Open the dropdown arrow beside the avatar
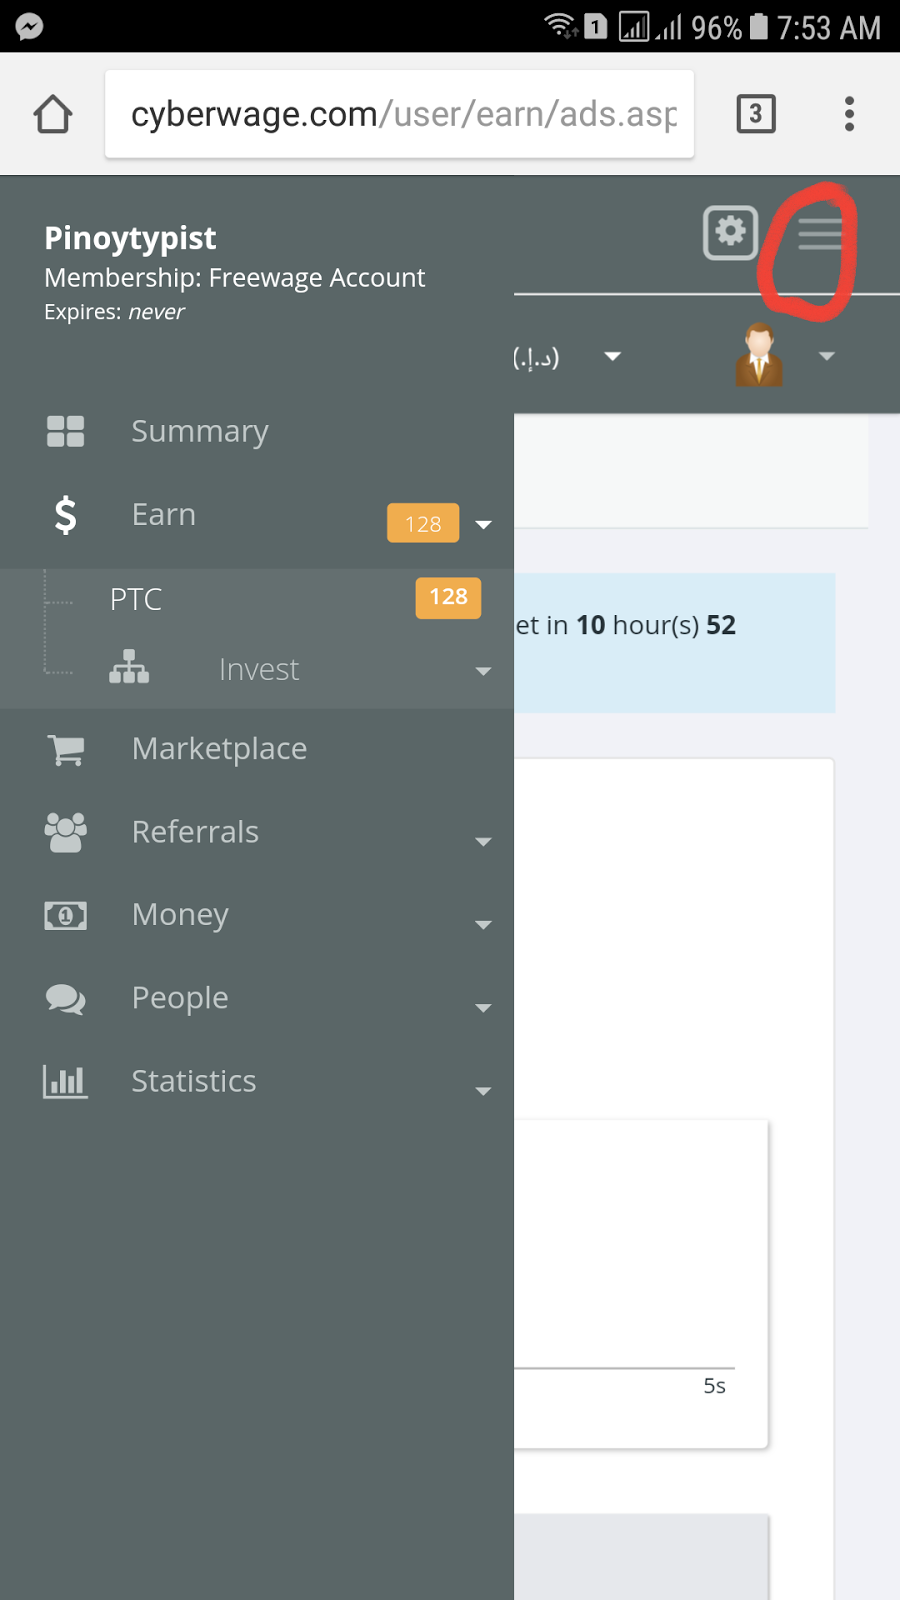Image resolution: width=900 pixels, height=1600 pixels. point(826,356)
